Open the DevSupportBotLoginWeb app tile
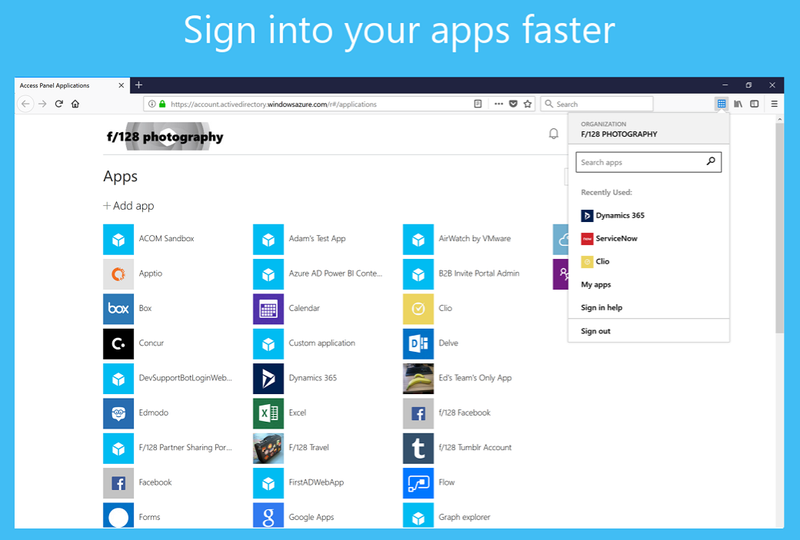Viewport: 800px width, 540px height. 118,378
